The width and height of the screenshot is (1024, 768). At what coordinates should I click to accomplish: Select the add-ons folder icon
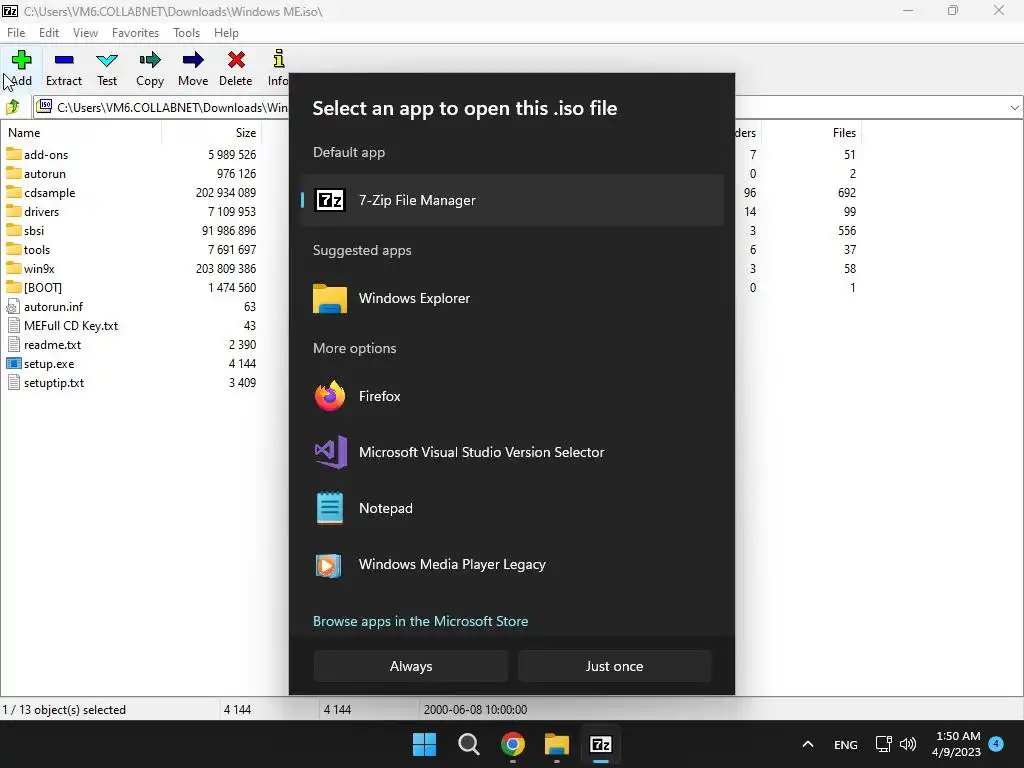pos(14,154)
